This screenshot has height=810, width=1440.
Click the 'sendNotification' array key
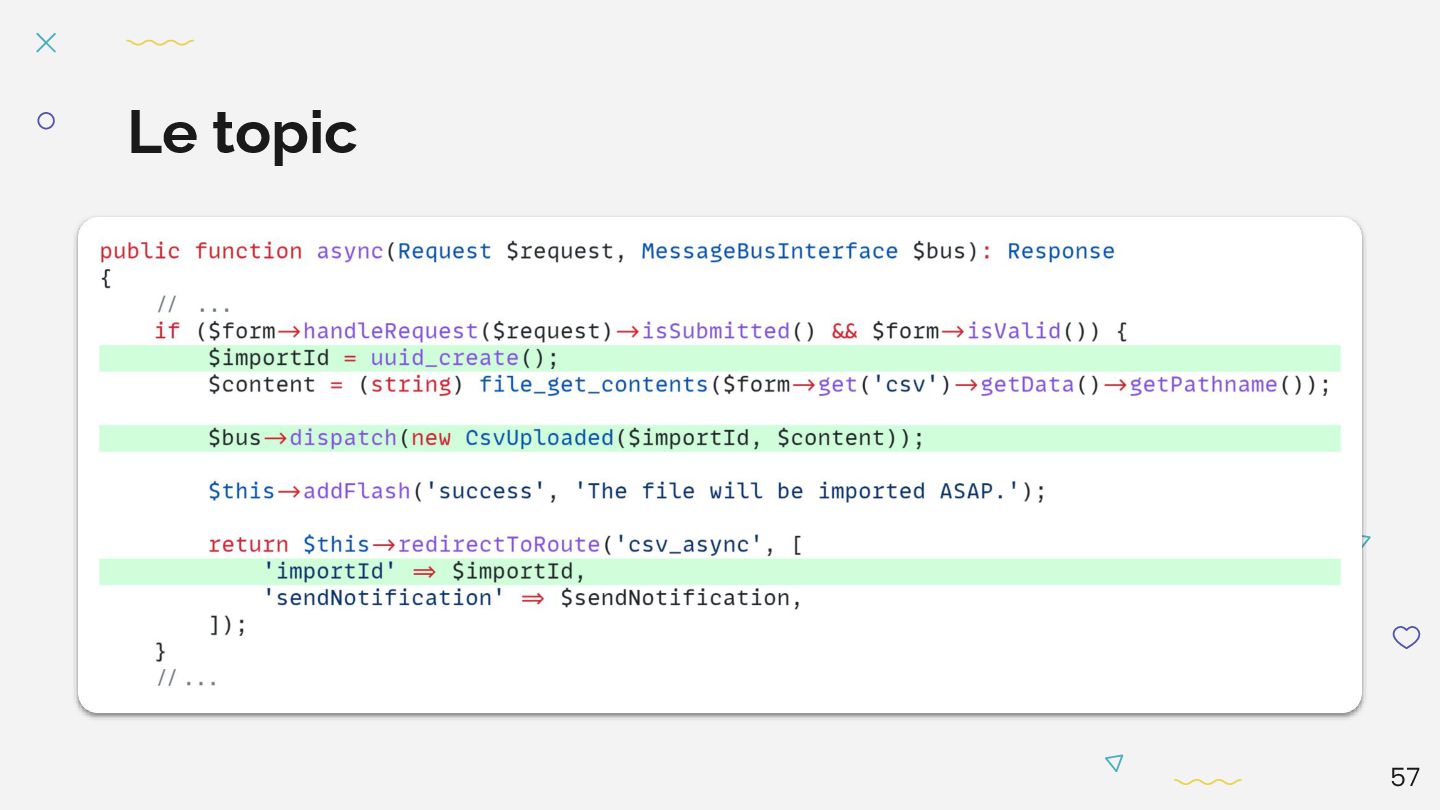click(384, 598)
